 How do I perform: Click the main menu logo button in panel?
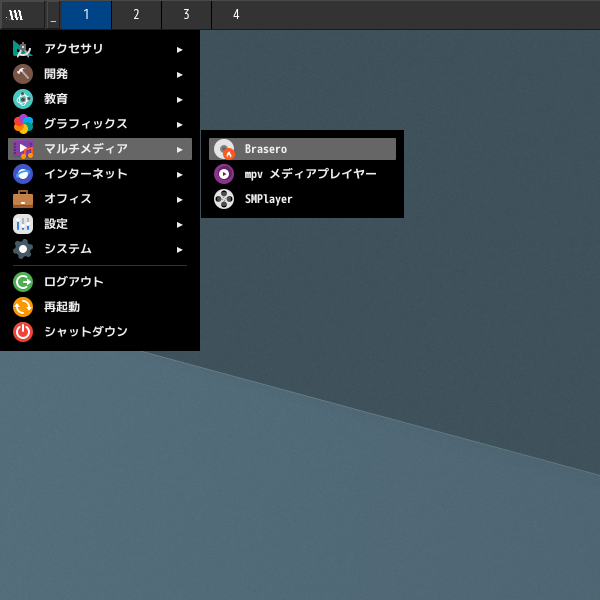22,15
